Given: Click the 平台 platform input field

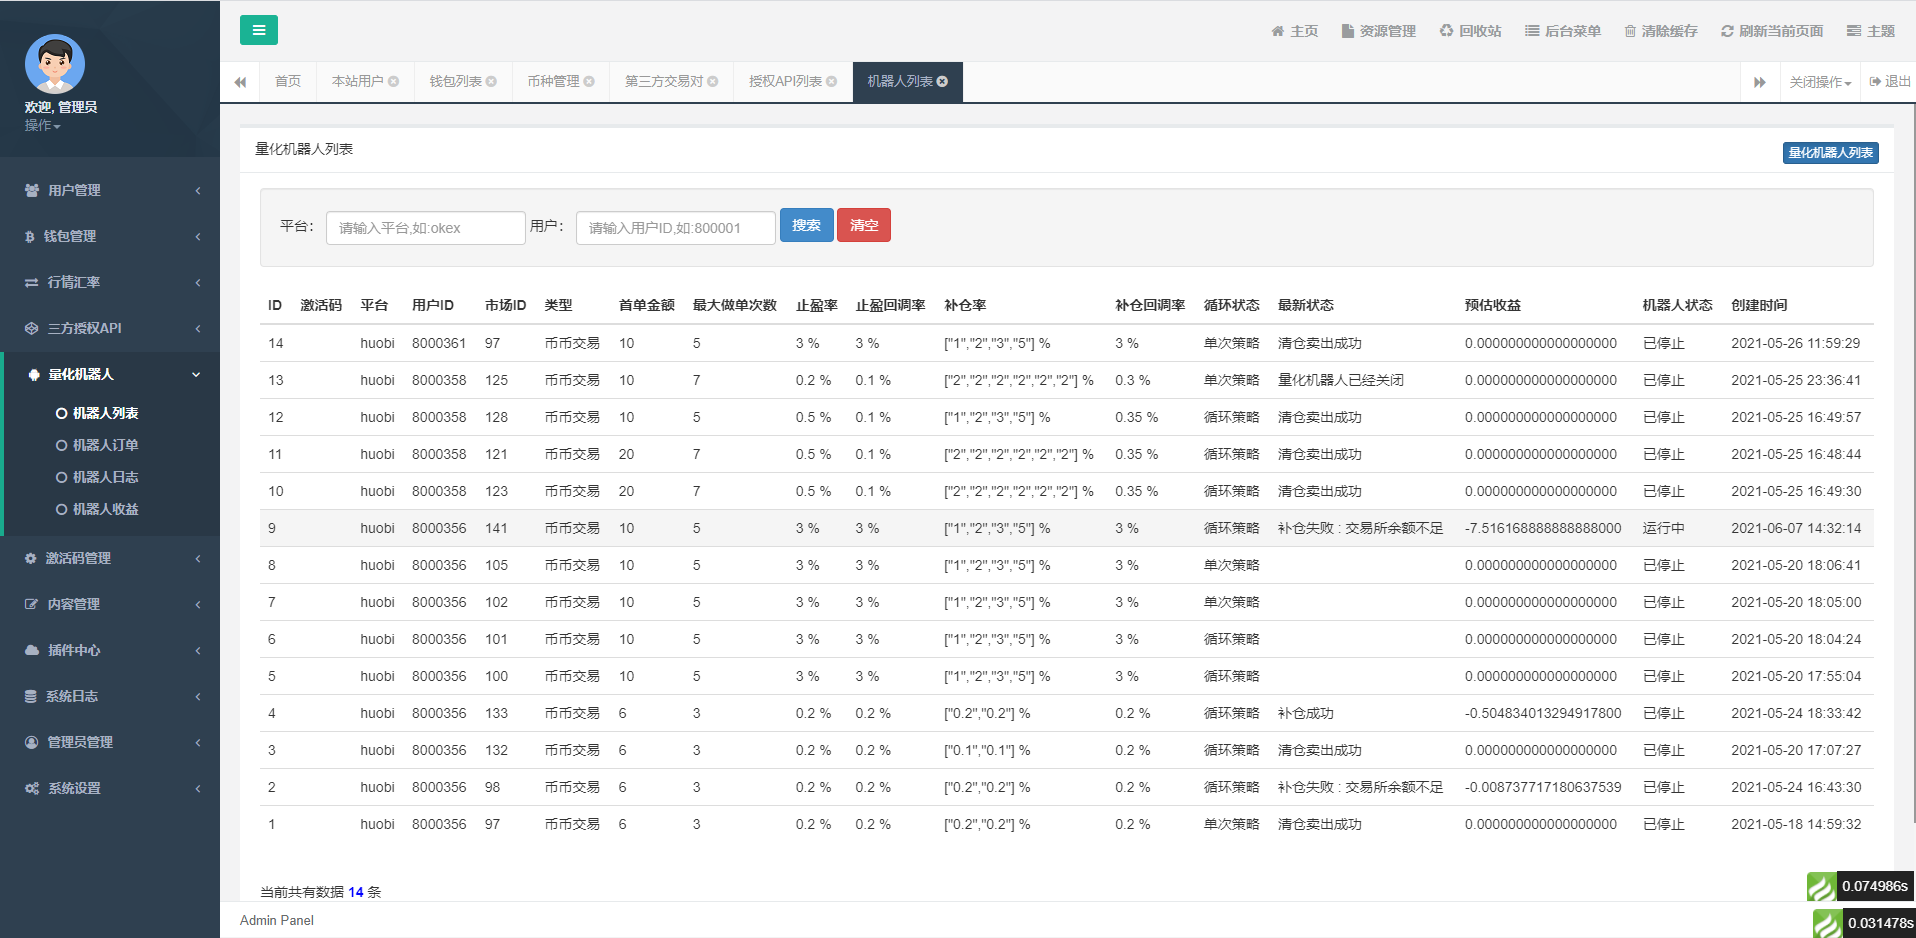Looking at the screenshot, I should (x=425, y=227).
